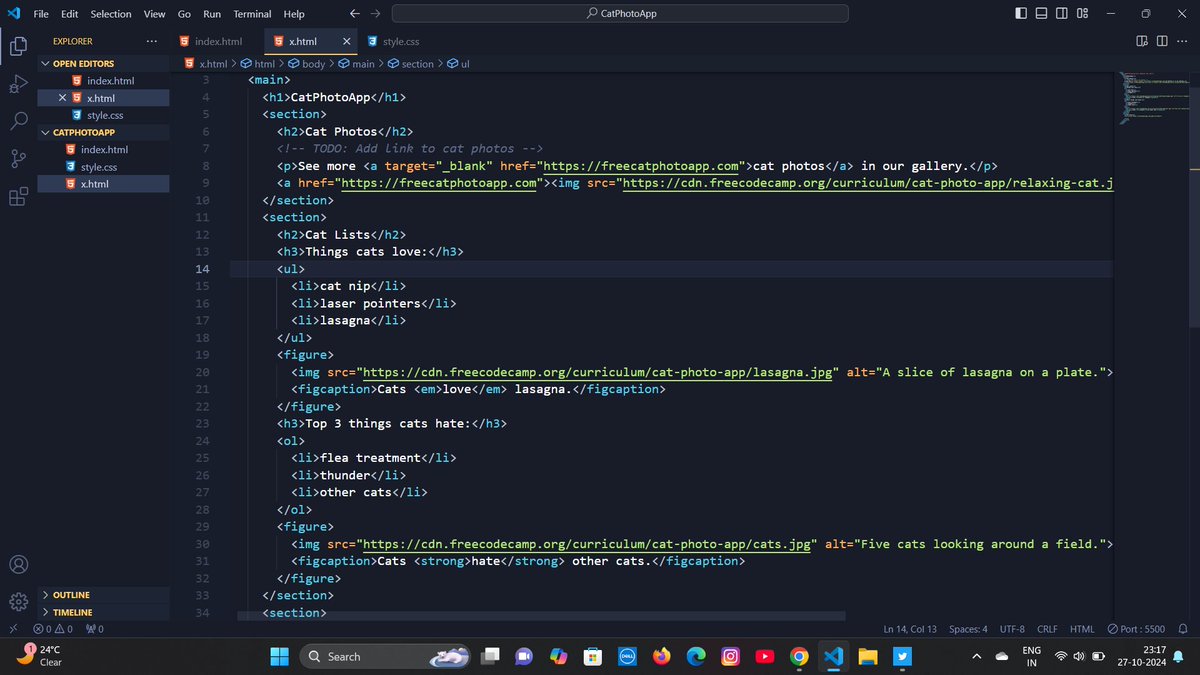Open the File menu
The height and width of the screenshot is (675, 1200).
tap(41, 14)
